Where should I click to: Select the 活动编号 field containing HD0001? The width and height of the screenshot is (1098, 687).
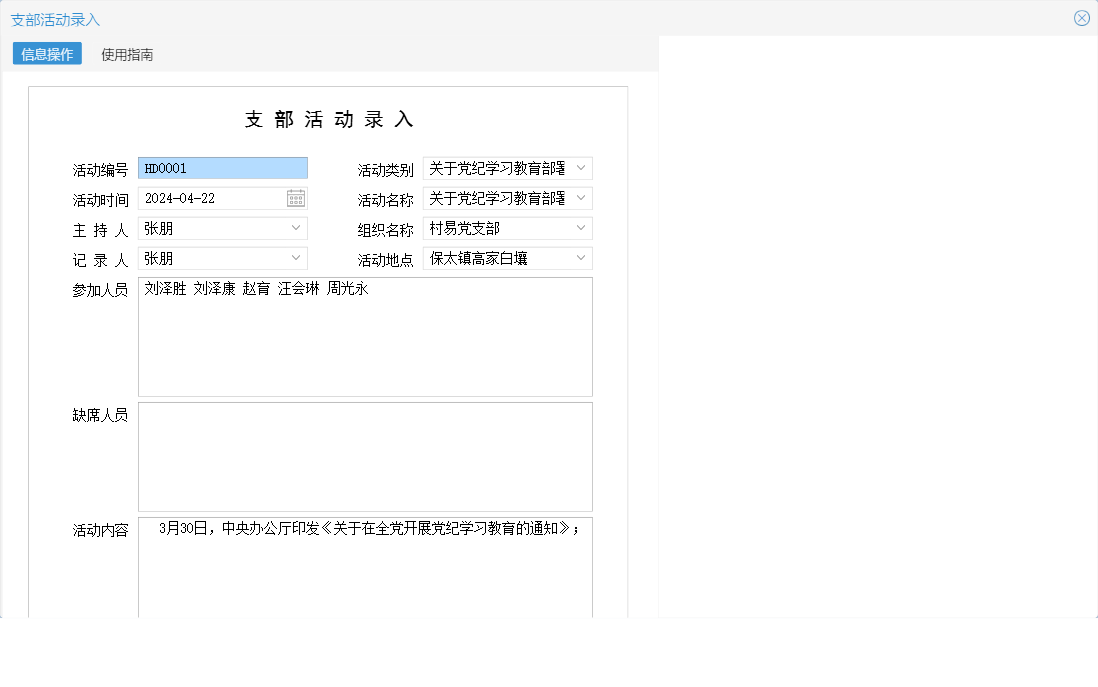point(222,167)
